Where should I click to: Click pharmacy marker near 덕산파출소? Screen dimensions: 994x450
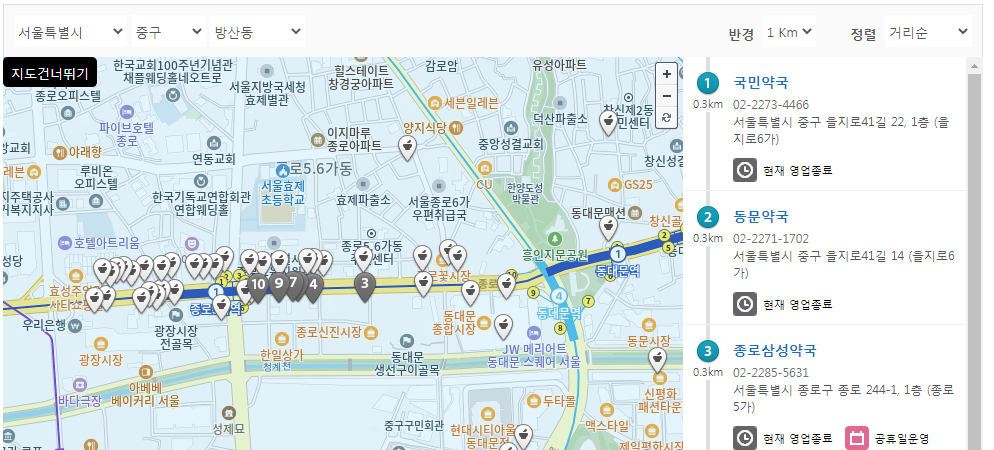tap(609, 124)
